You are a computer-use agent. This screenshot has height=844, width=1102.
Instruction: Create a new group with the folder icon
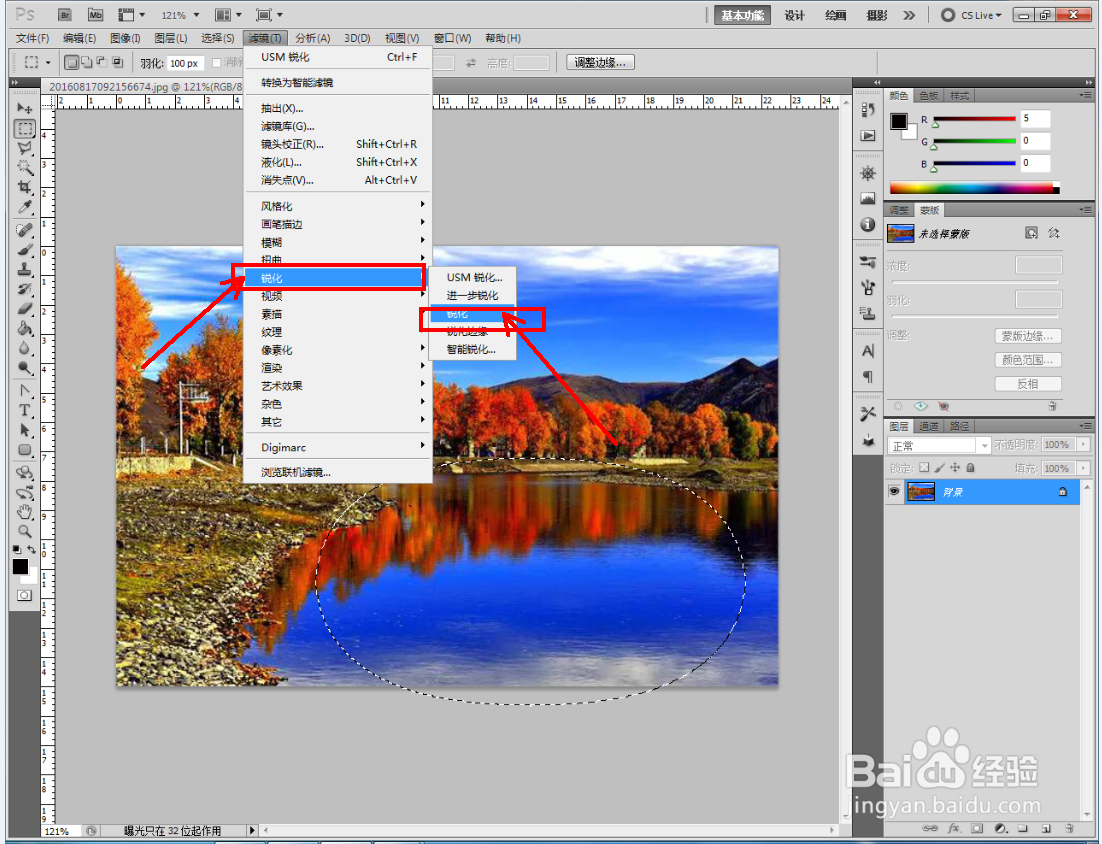(1023, 828)
